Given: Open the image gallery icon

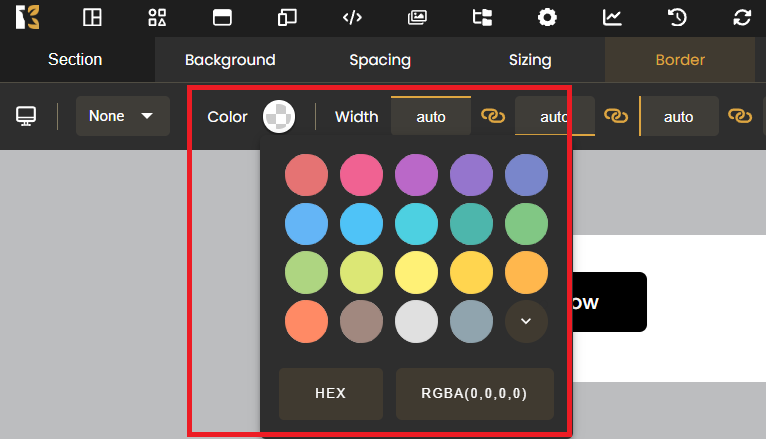Looking at the screenshot, I should [x=417, y=17].
